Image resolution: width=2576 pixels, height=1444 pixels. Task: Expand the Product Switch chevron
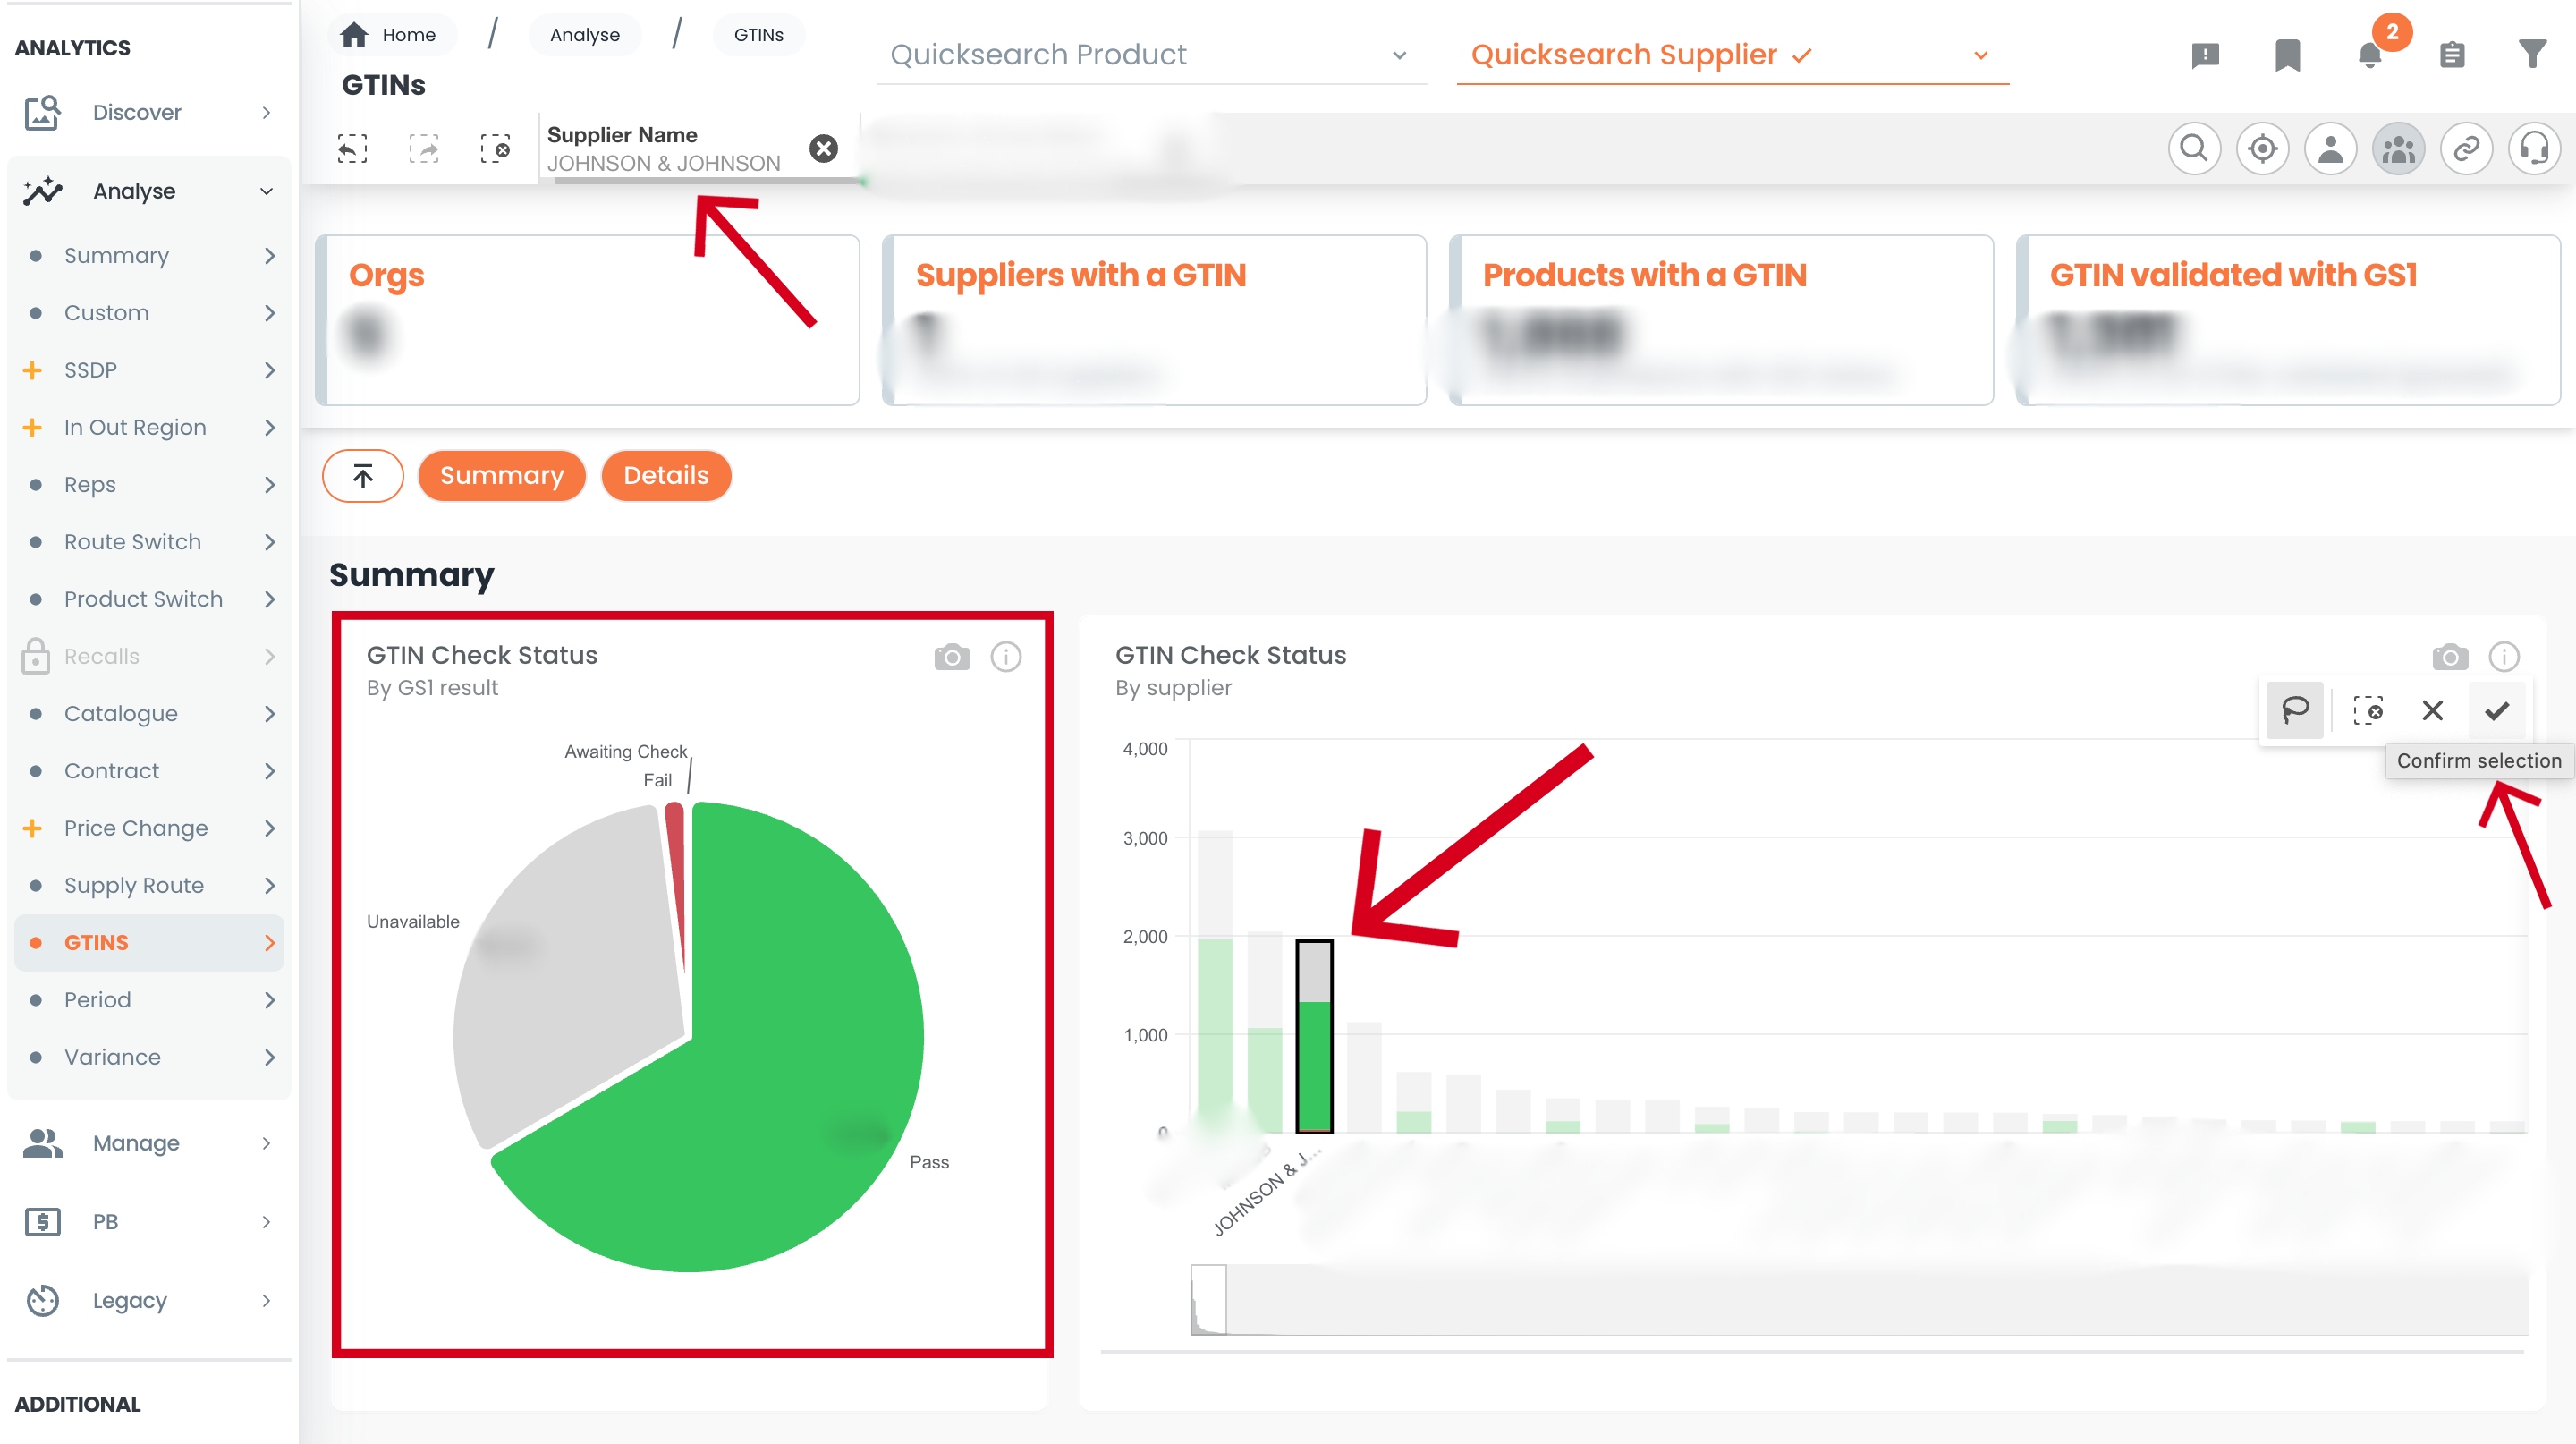[269, 599]
